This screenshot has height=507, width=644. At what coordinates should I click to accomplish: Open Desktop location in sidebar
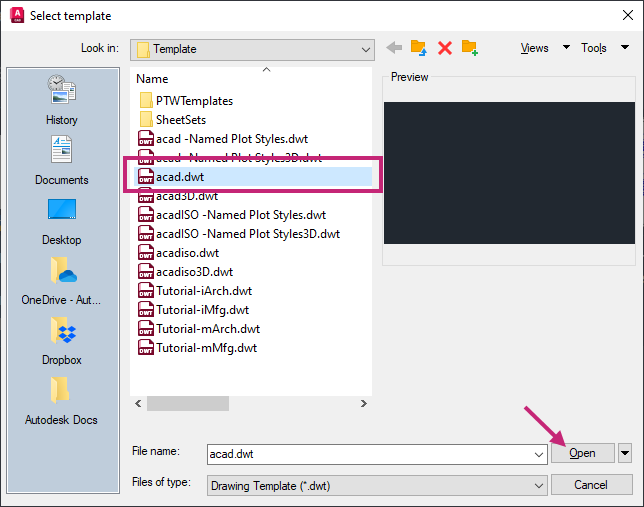[x=62, y=222]
